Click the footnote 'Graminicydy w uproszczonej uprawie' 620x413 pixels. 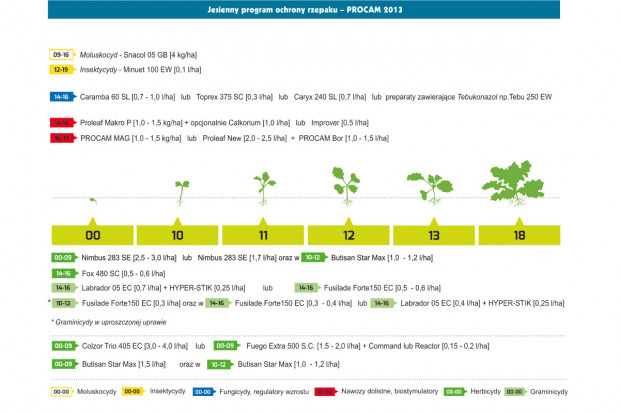point(111,322)
